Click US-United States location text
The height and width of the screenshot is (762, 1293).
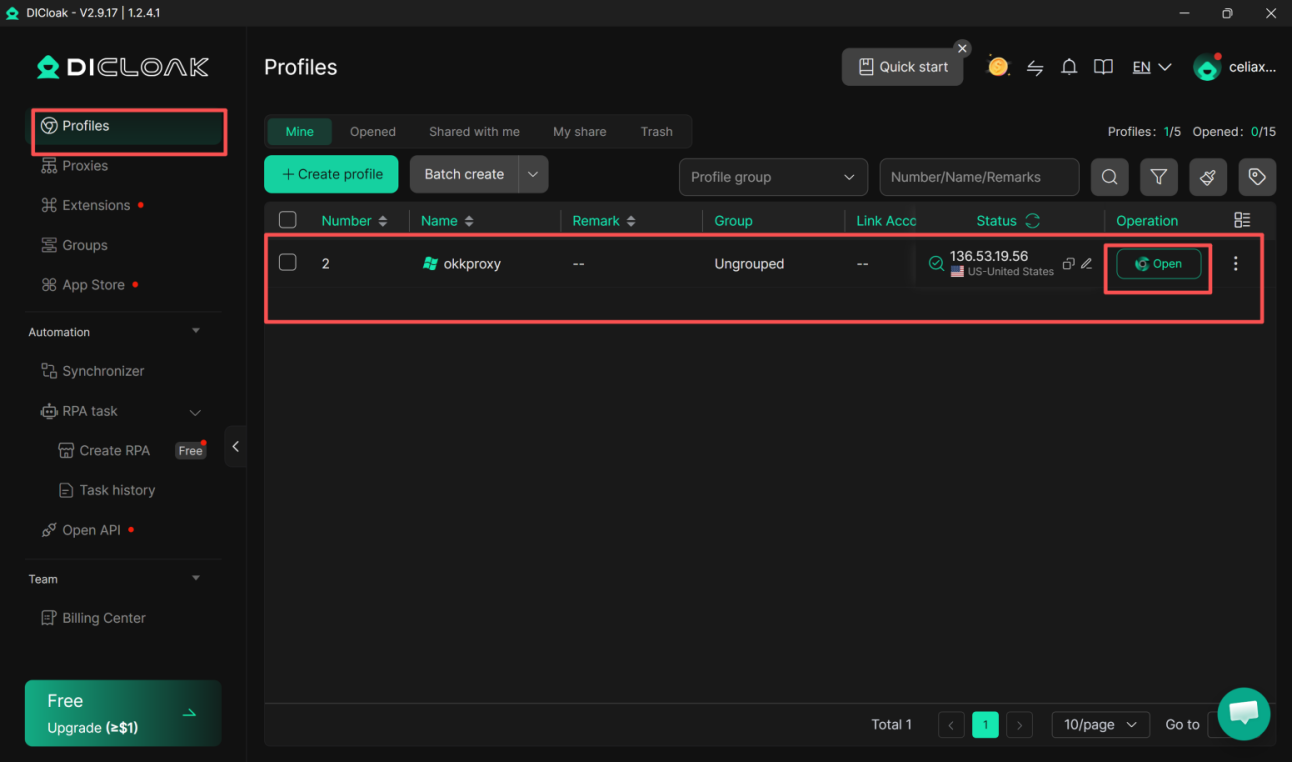pos(1010,272)
